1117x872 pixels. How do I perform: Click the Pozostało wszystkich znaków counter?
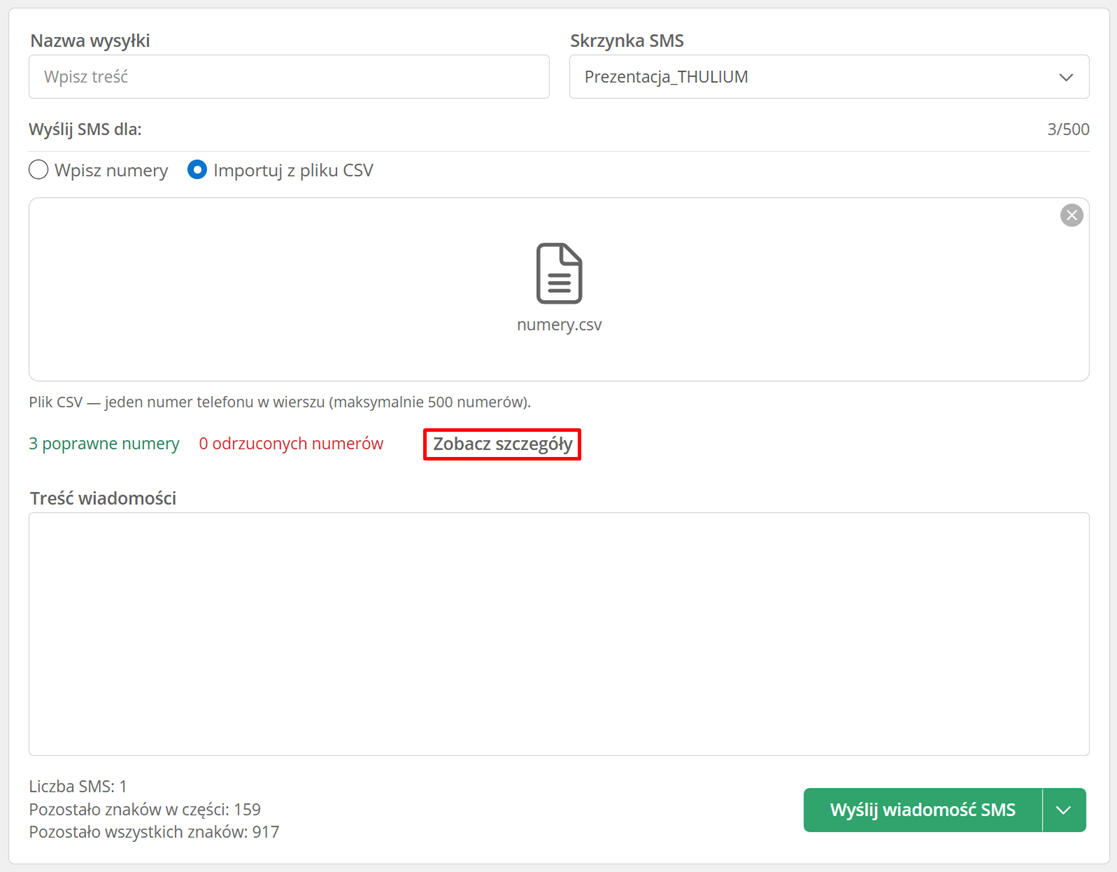pyautogui.click(x=154, y=832)
